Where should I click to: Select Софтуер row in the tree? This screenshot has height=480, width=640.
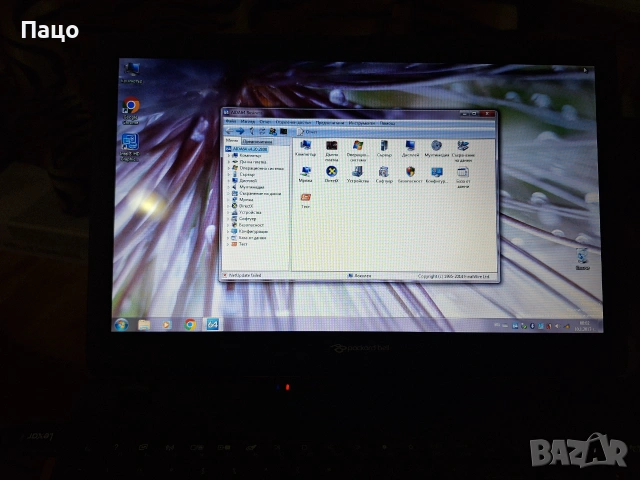(x=244, y=219)
